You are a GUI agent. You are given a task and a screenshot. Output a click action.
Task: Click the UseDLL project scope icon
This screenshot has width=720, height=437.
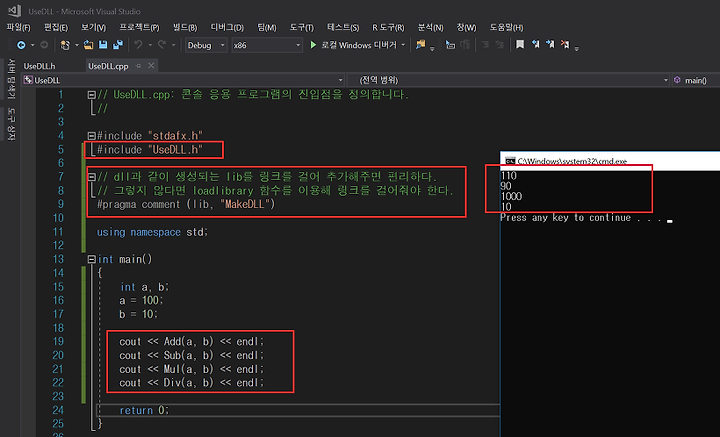pos(28,80)
